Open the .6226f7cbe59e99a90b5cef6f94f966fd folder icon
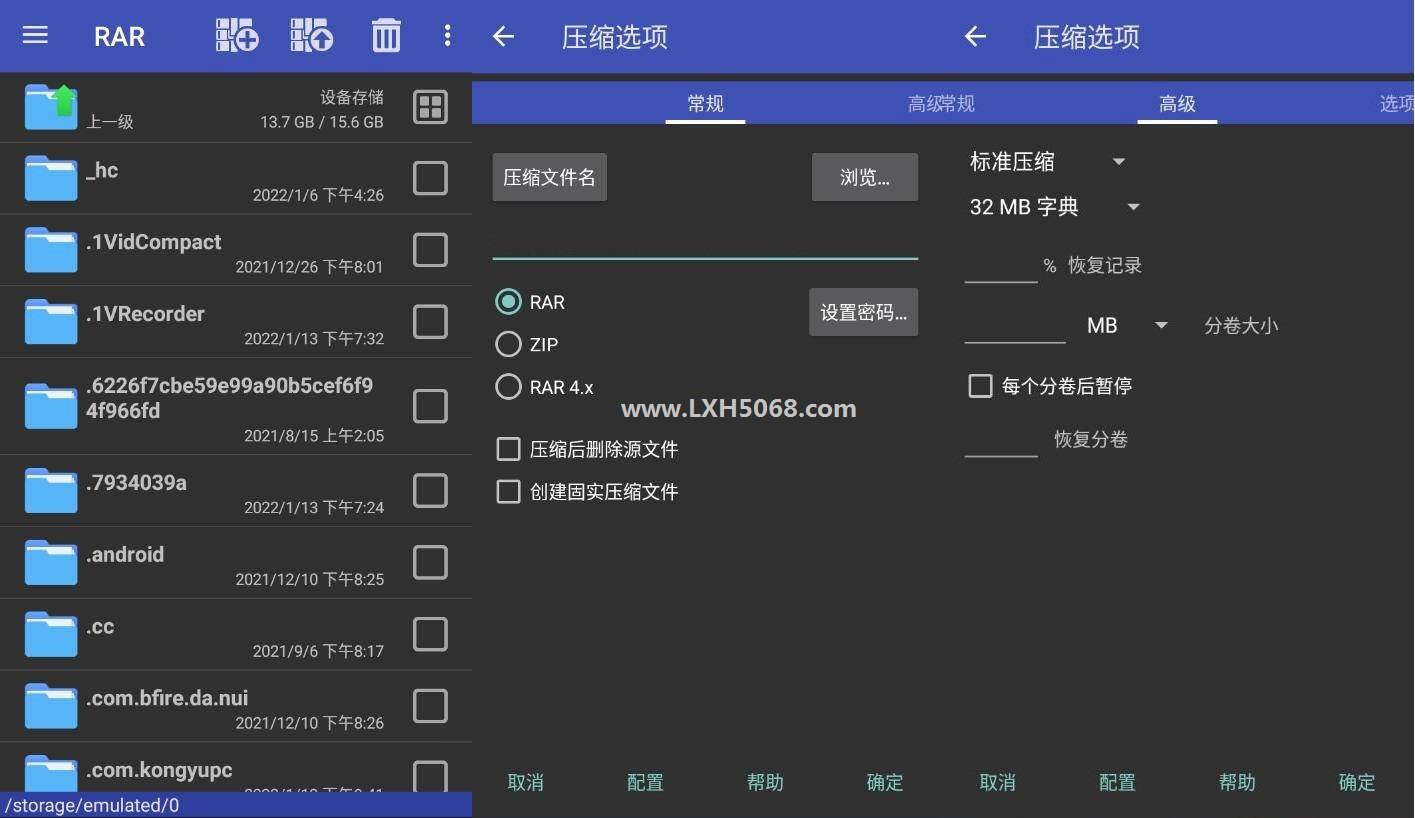Image resolution: width=1415 pixels, height=818 pixels. (x=51, y=407)
